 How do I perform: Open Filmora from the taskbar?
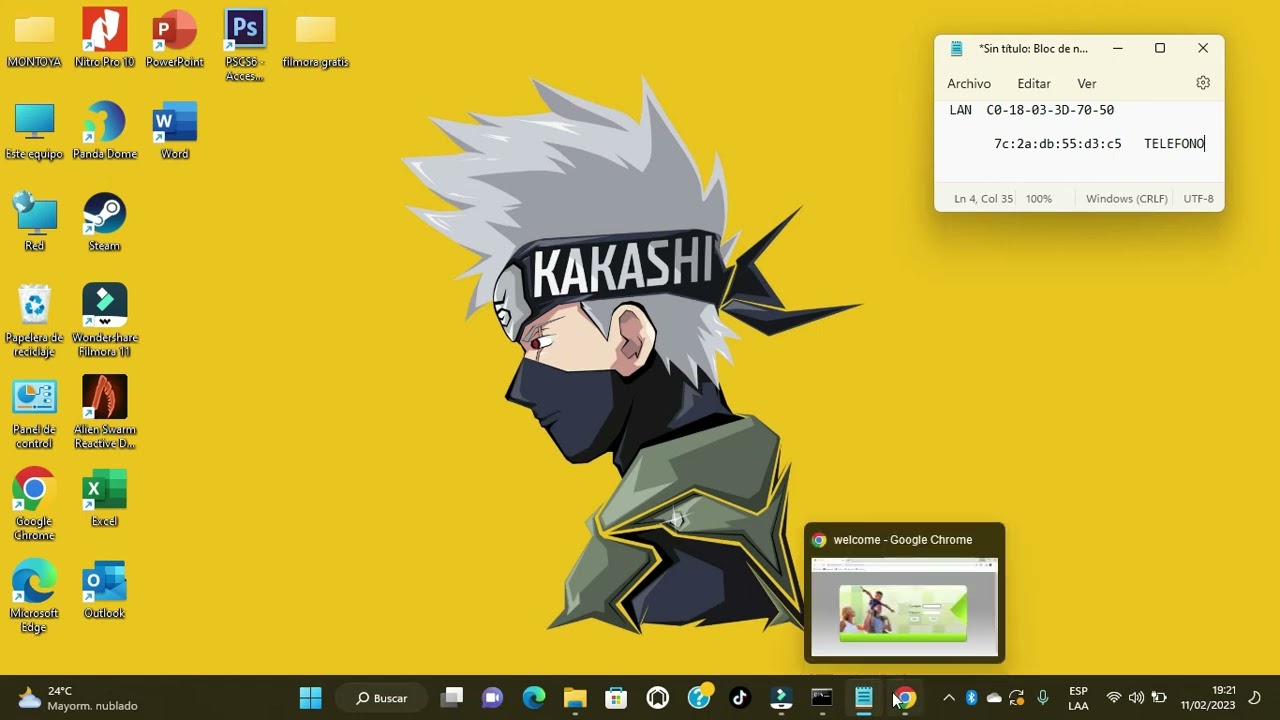[x=781, y=698]
